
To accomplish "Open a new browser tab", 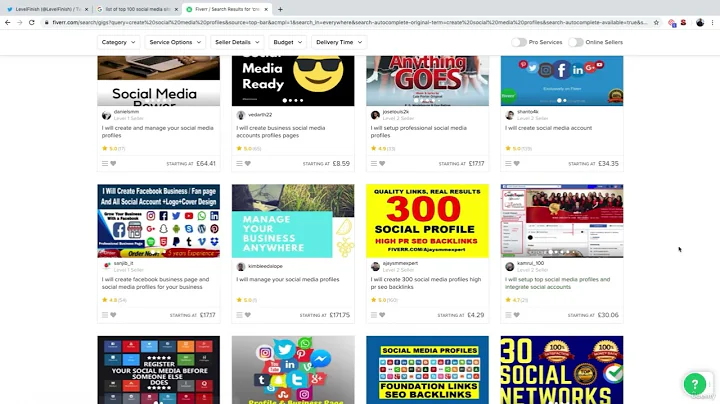I will [280, 9].
